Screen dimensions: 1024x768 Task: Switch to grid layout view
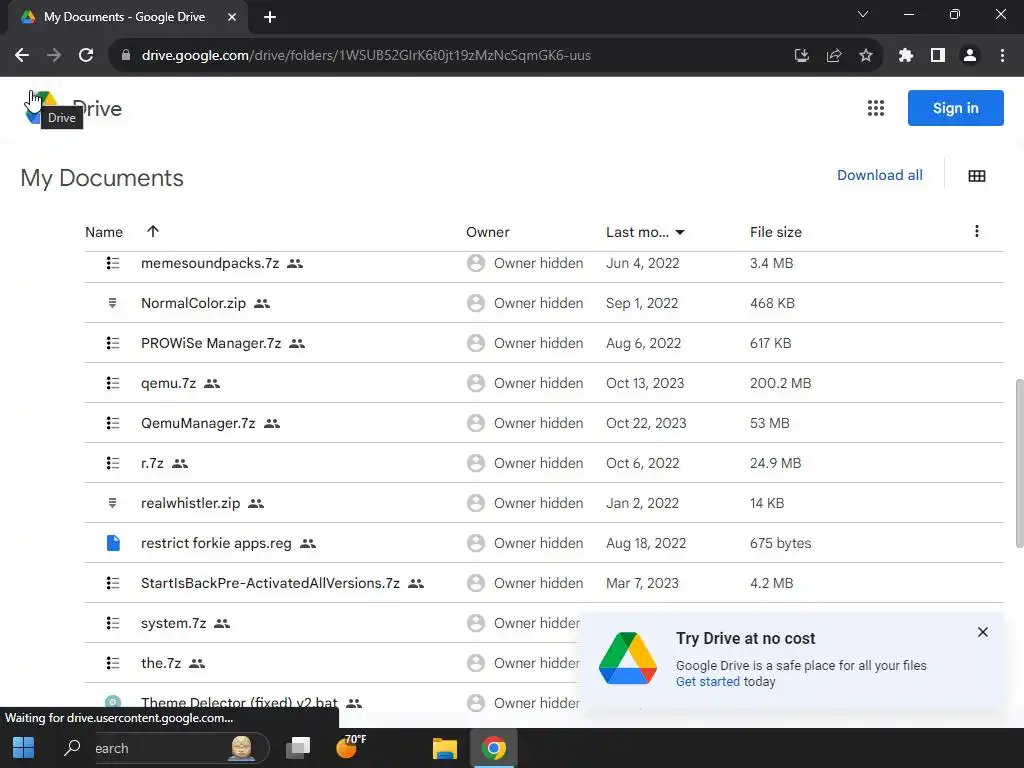click(976, 176)
